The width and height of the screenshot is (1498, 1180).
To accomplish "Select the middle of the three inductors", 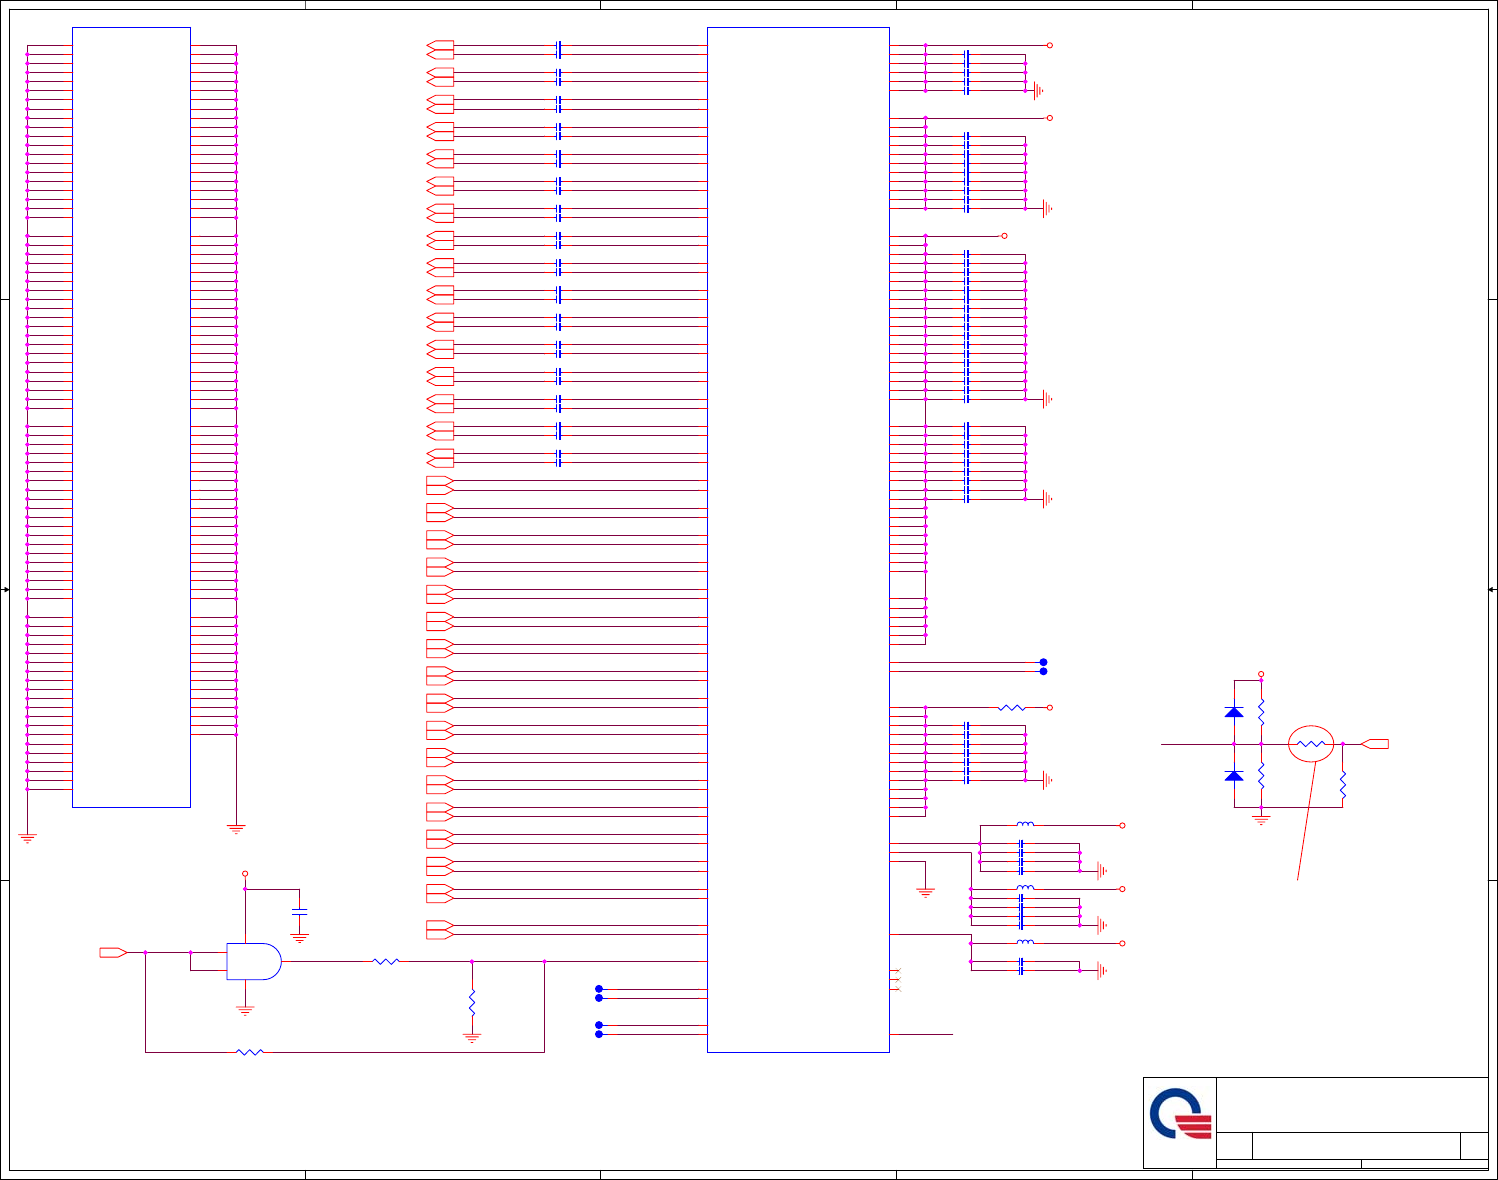I will (x=1025, y=888).
